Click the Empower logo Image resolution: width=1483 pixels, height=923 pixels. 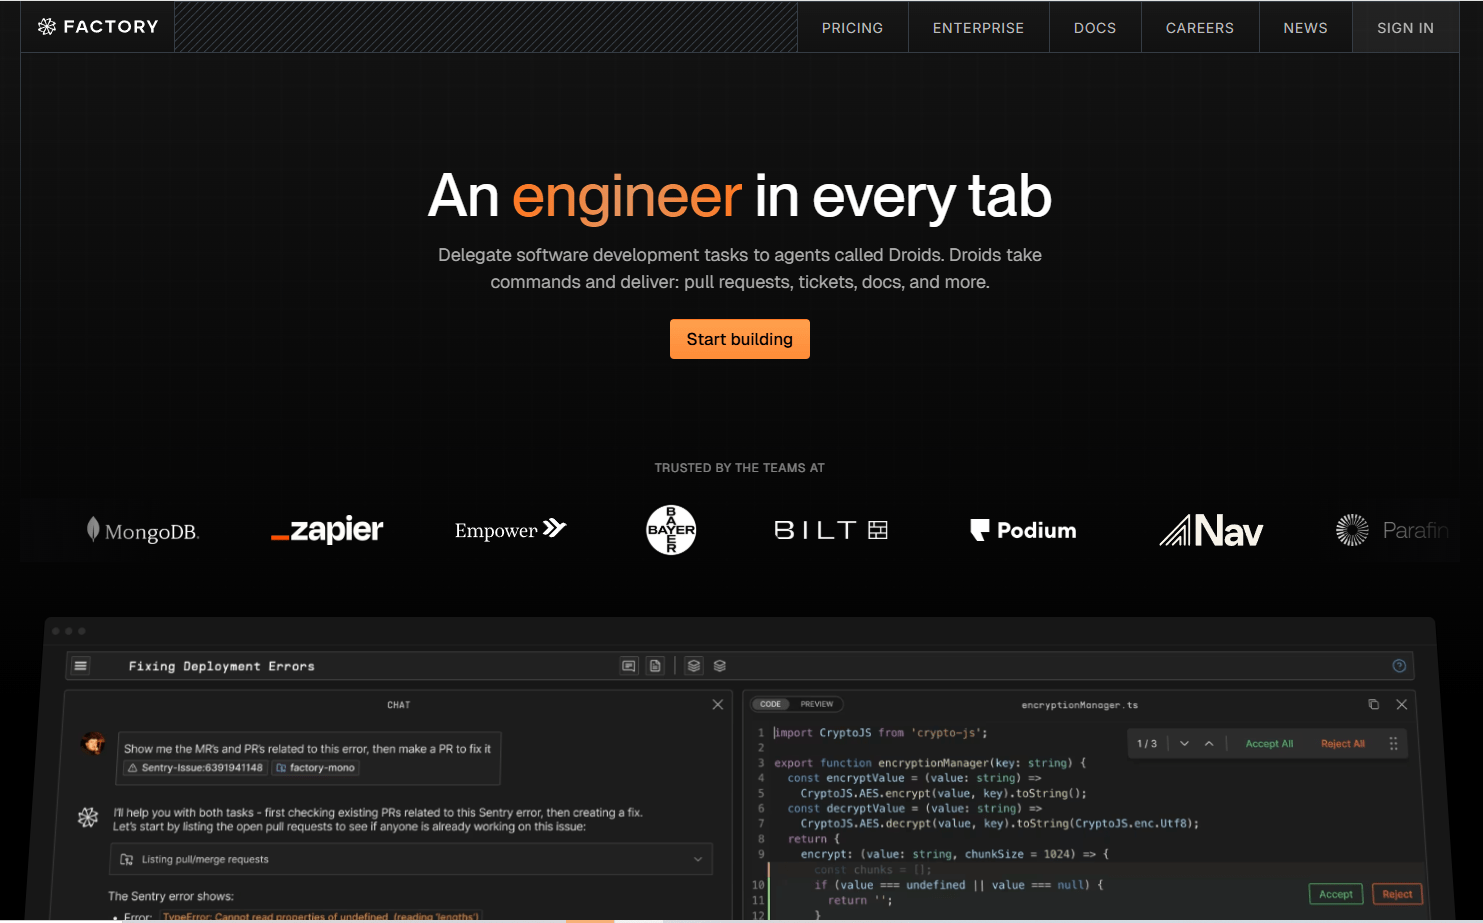(510, 530)
